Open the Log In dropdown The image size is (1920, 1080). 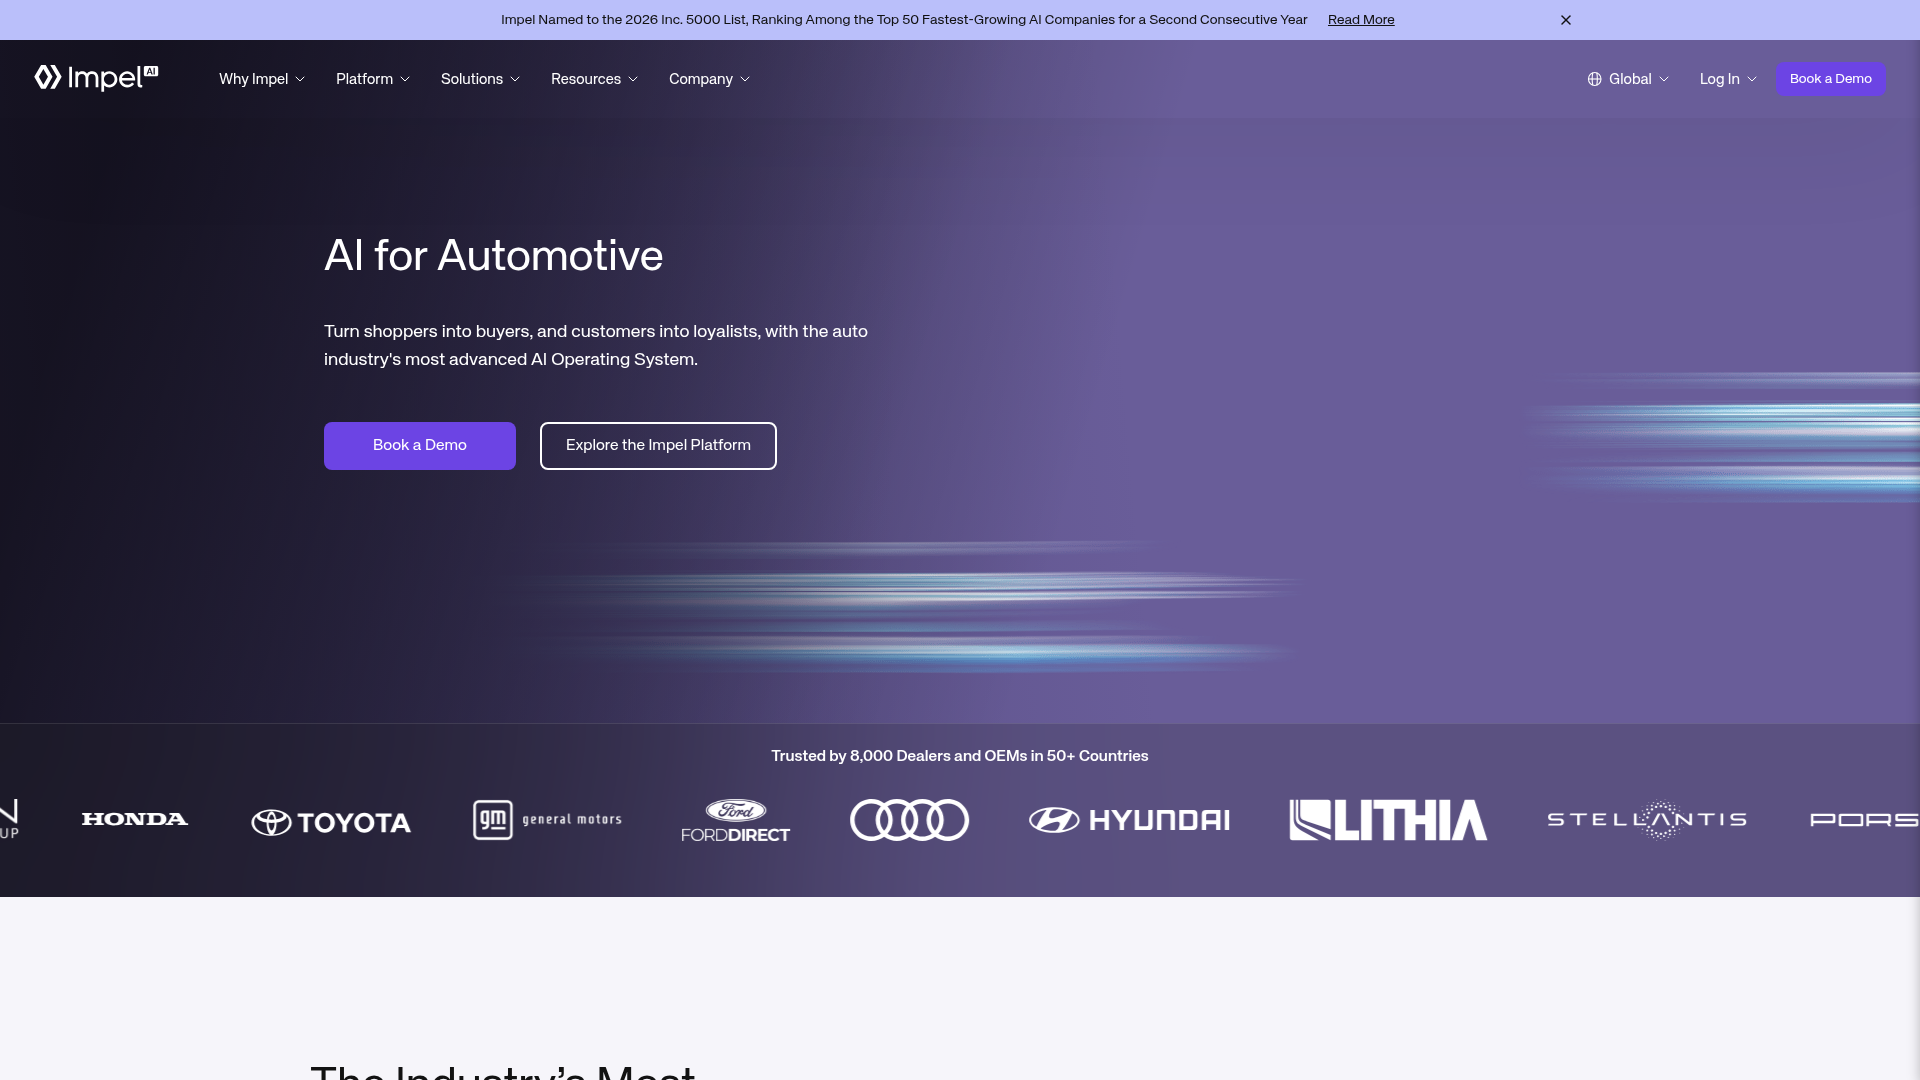pos(1728,79)
